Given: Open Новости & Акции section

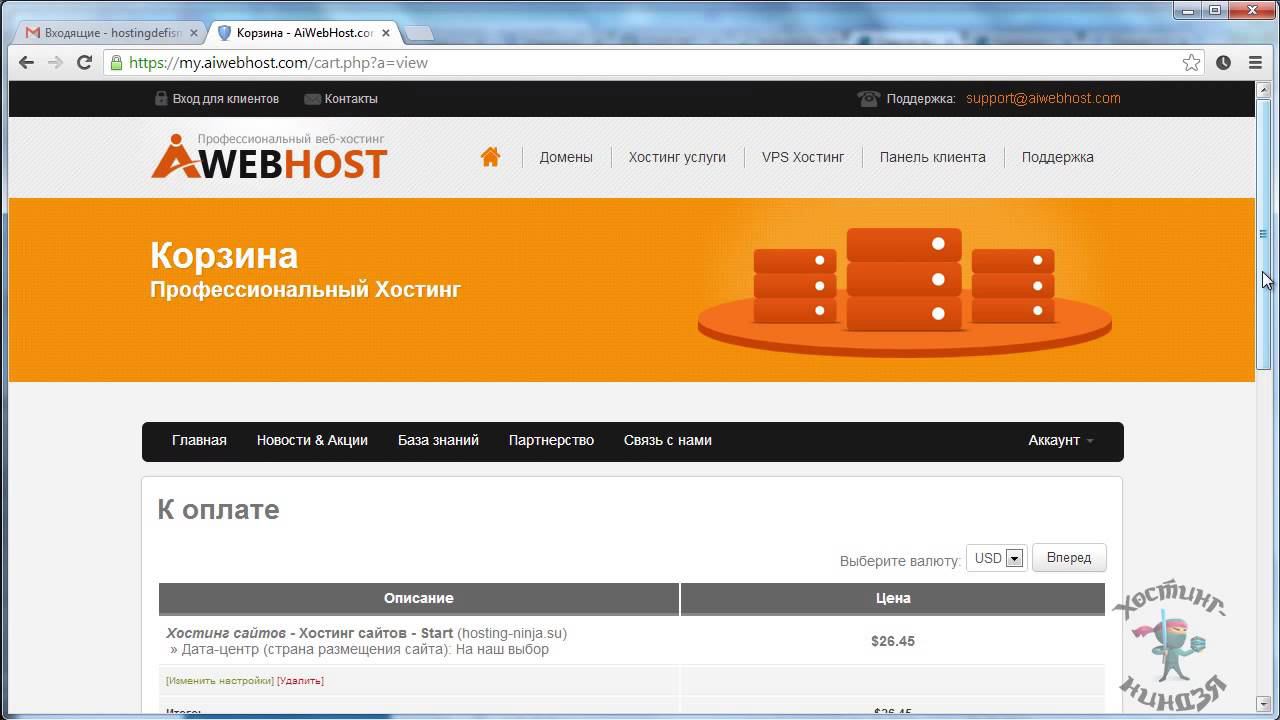Looking at the screenshot, I should coord(312,440).
